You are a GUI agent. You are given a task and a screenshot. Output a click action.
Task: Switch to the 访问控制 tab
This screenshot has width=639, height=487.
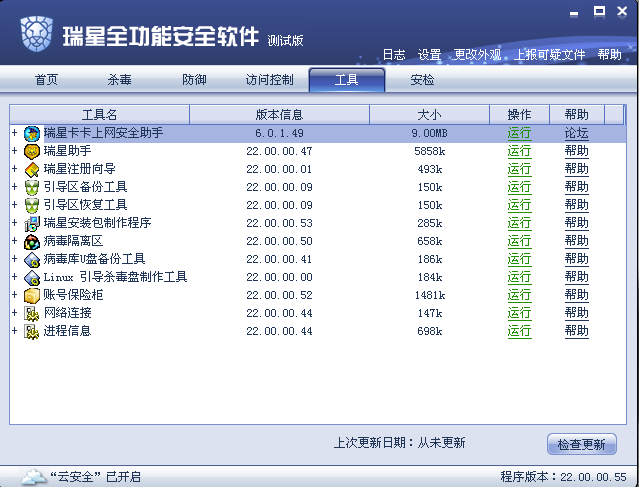[x=269, y=80]
